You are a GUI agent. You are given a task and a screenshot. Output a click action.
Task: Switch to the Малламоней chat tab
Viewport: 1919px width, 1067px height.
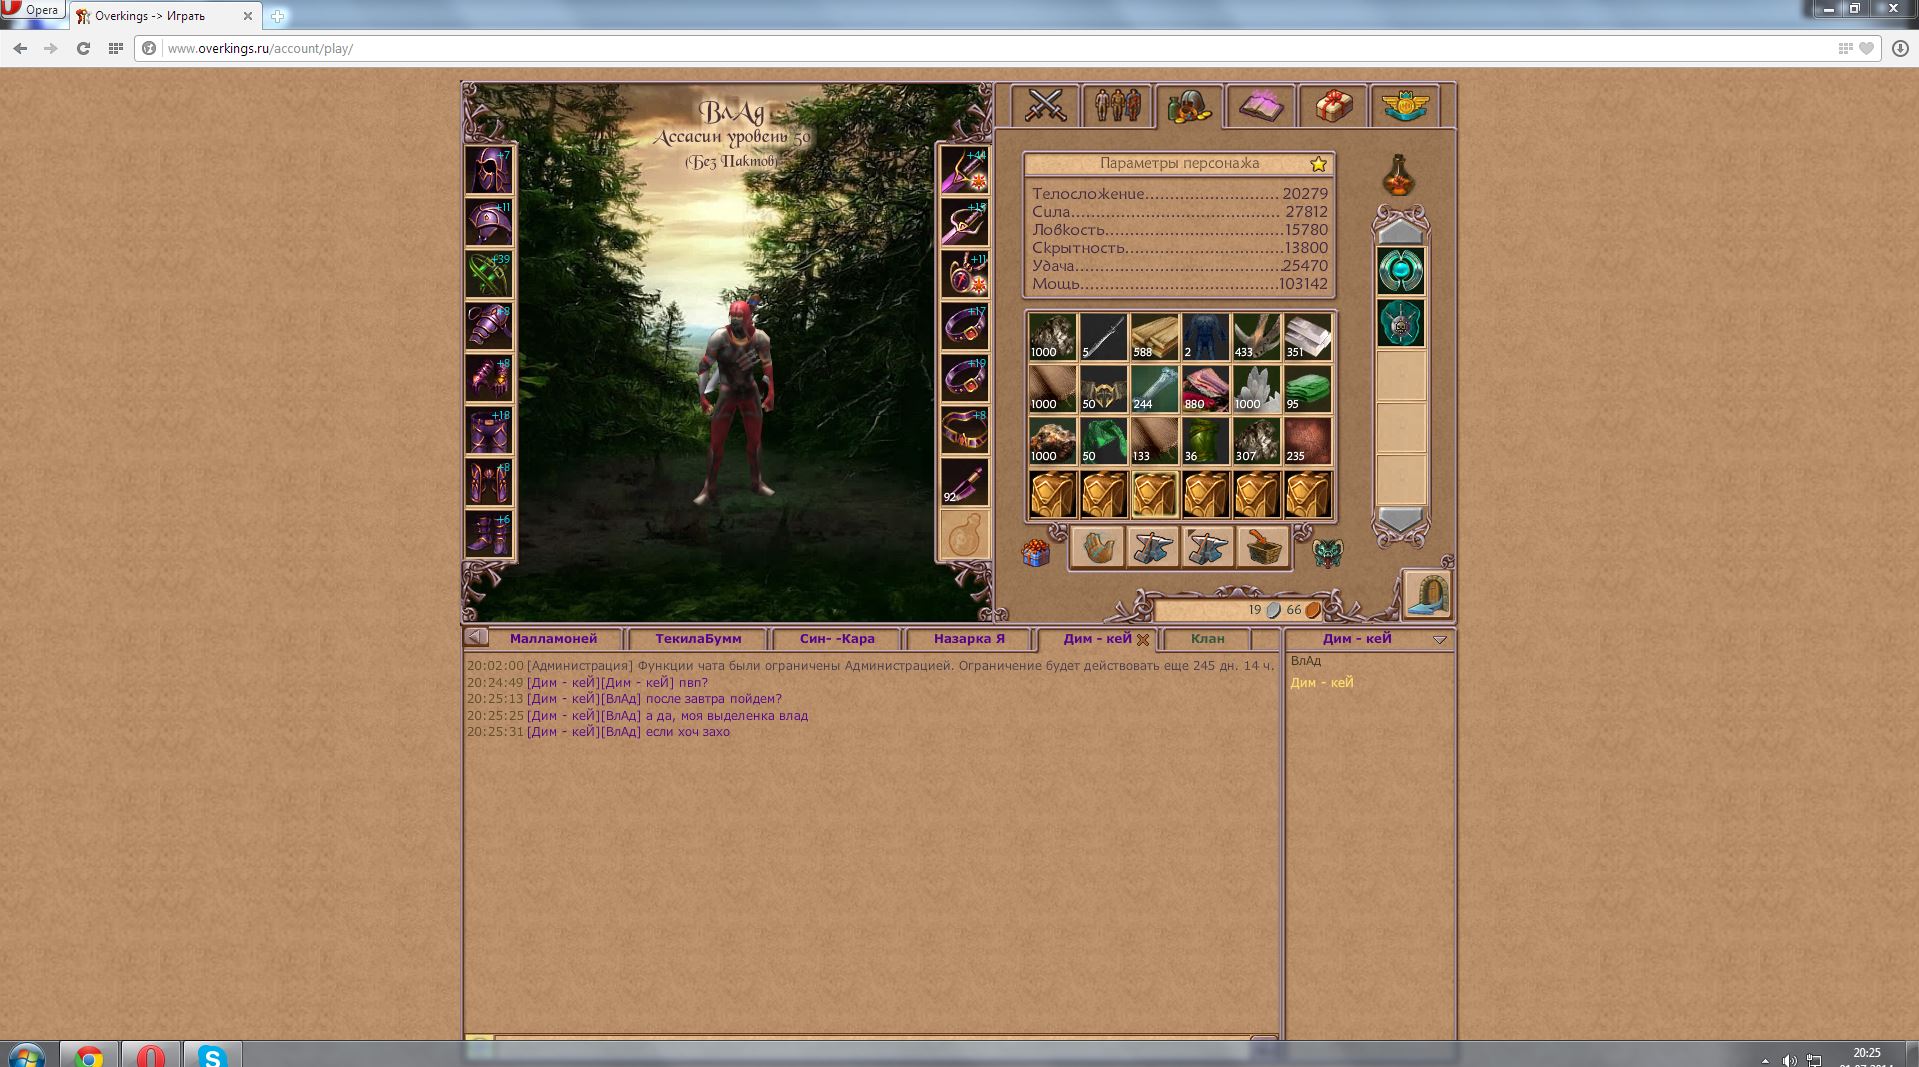point(553,639)
